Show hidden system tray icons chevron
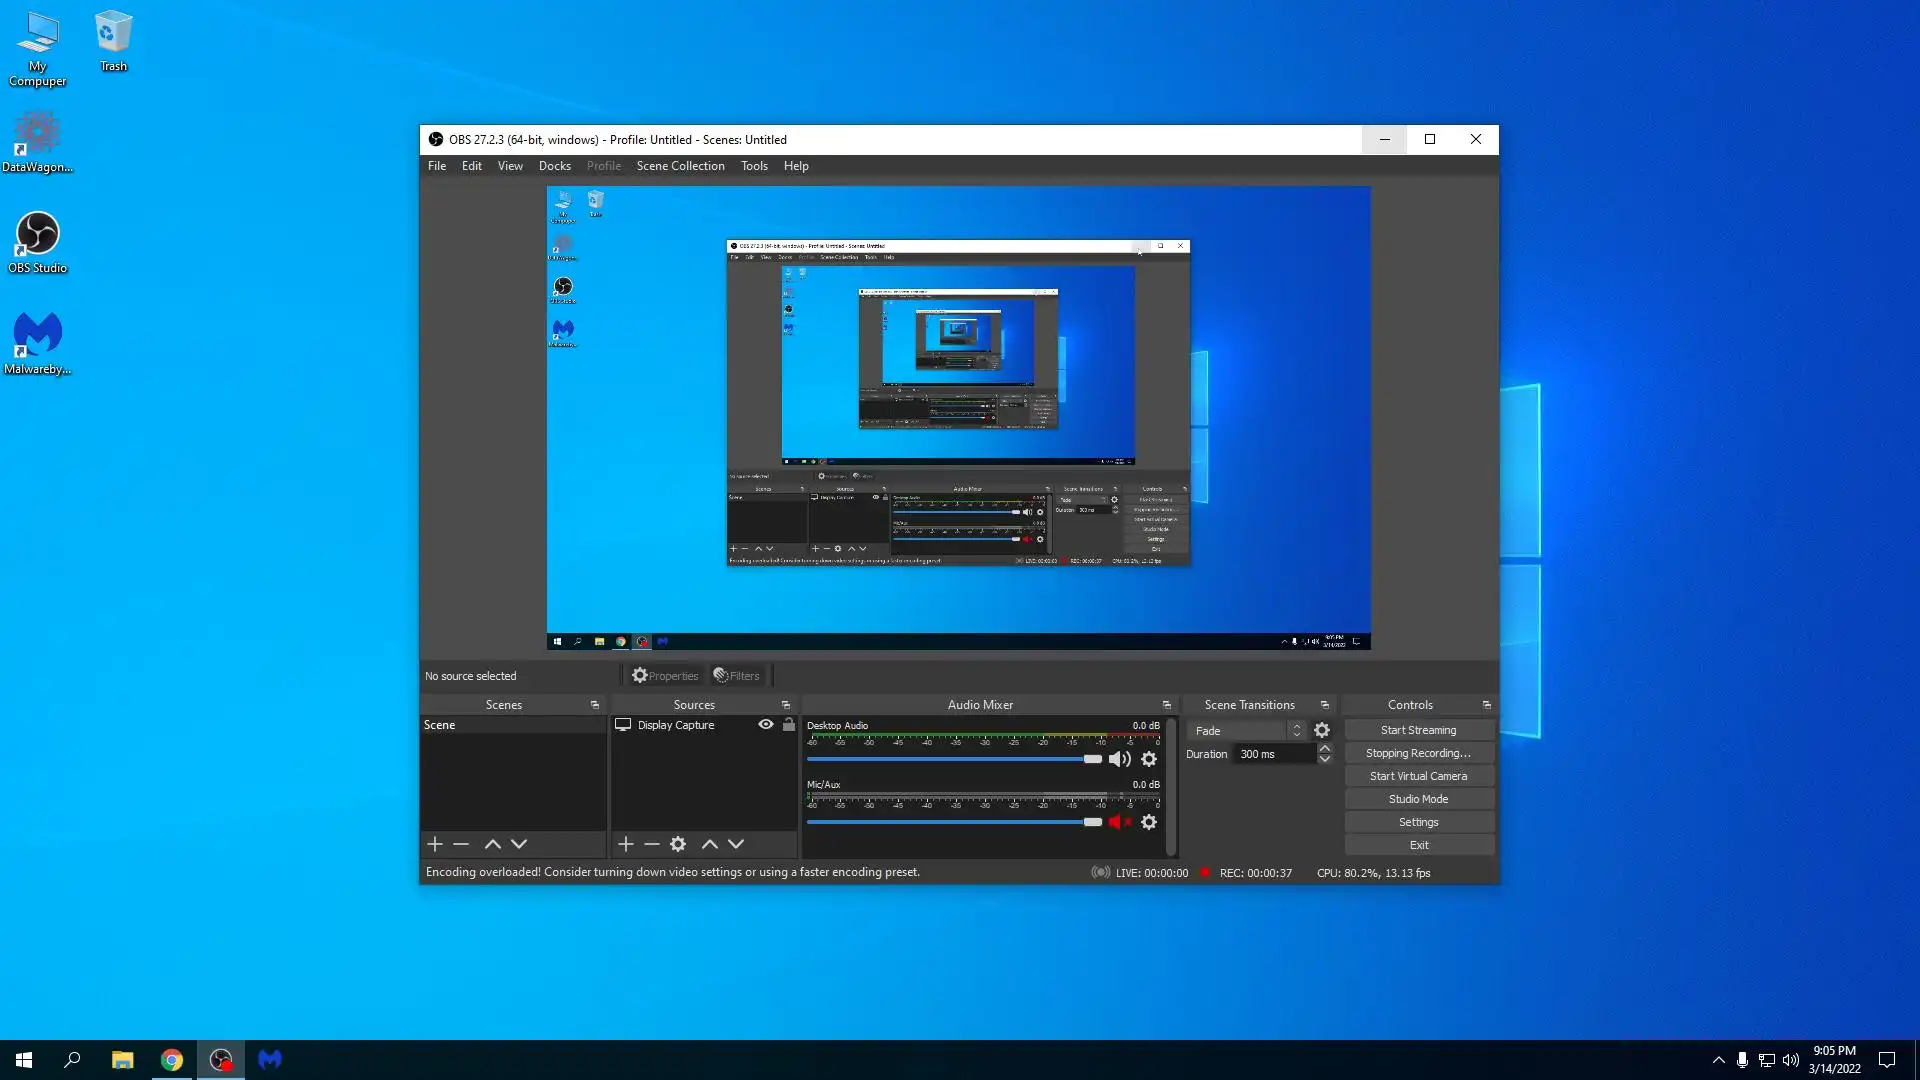1920x1080 pixels. 1718,1060
